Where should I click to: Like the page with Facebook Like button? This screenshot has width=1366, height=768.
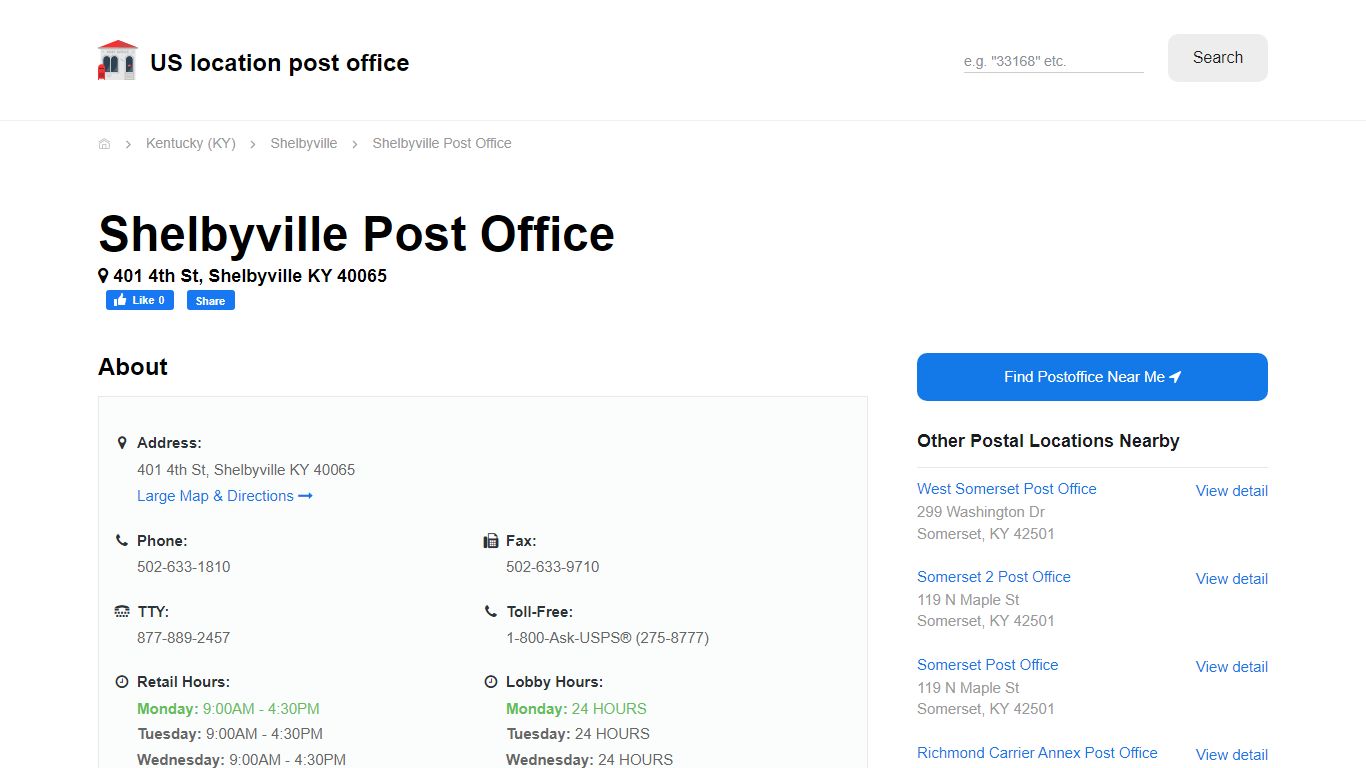[x=140, y=300]
